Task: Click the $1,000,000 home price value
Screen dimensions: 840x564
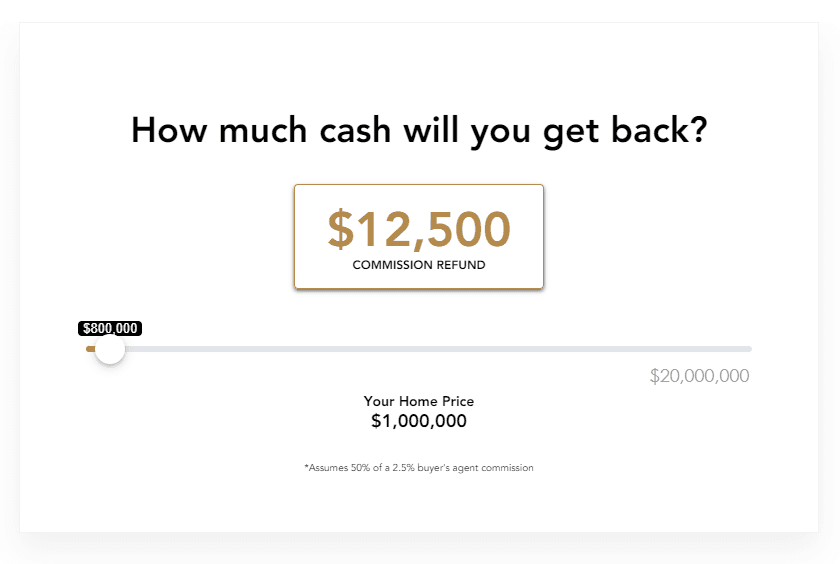Action: (x=419, y=421)
